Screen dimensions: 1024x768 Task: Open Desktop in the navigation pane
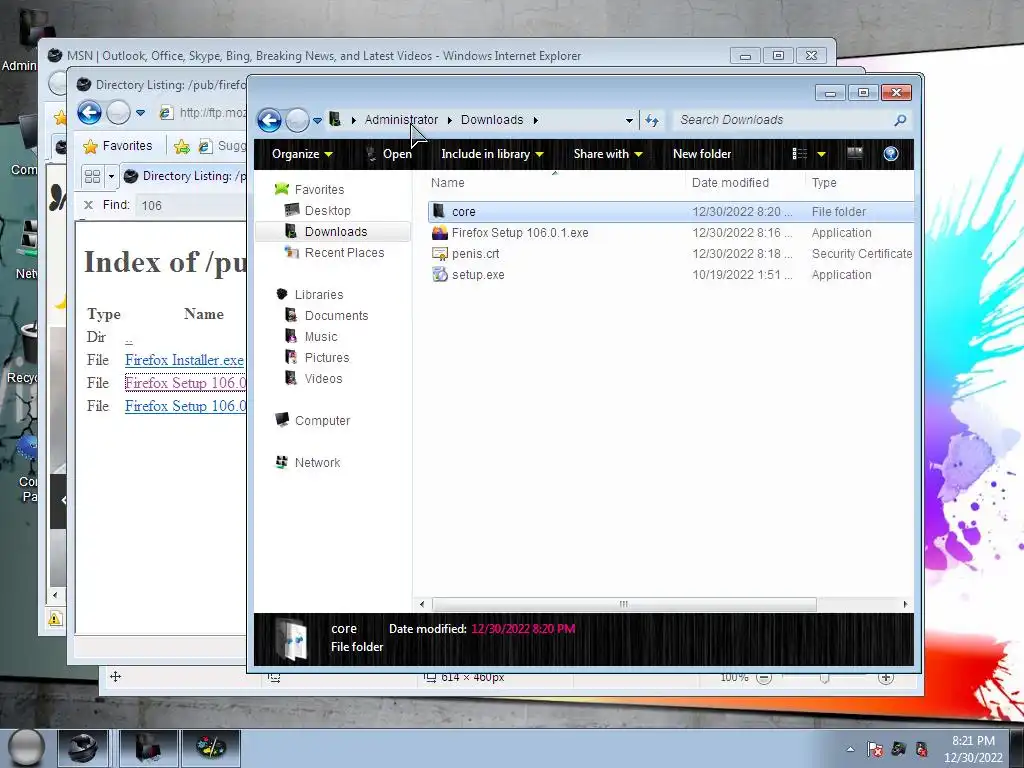pos(327,210)
